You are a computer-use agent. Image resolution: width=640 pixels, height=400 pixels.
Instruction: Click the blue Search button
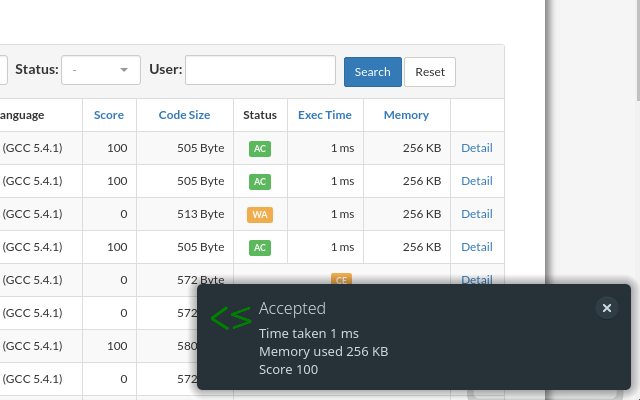coord(373,72)
